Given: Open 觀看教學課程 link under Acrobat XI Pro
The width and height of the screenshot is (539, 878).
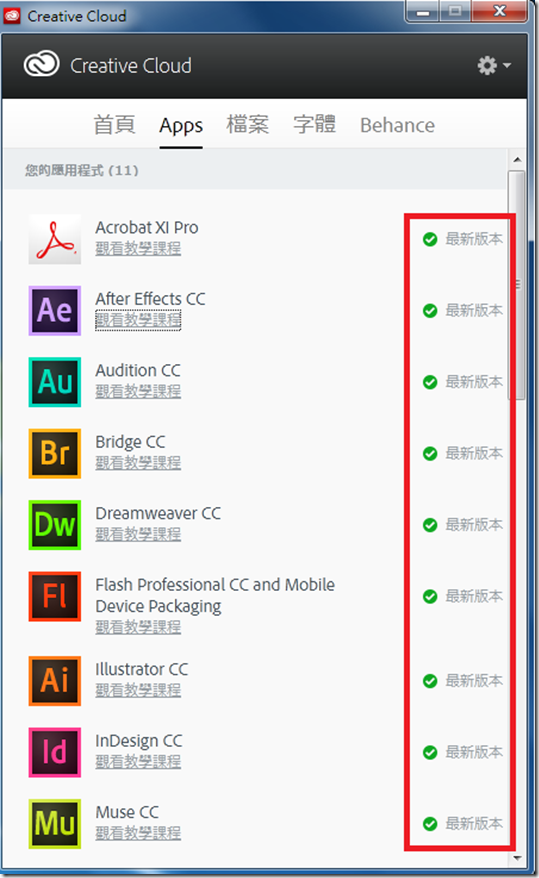Looking at the screenshot, I should pyautogui.click(x=138, y=248).
